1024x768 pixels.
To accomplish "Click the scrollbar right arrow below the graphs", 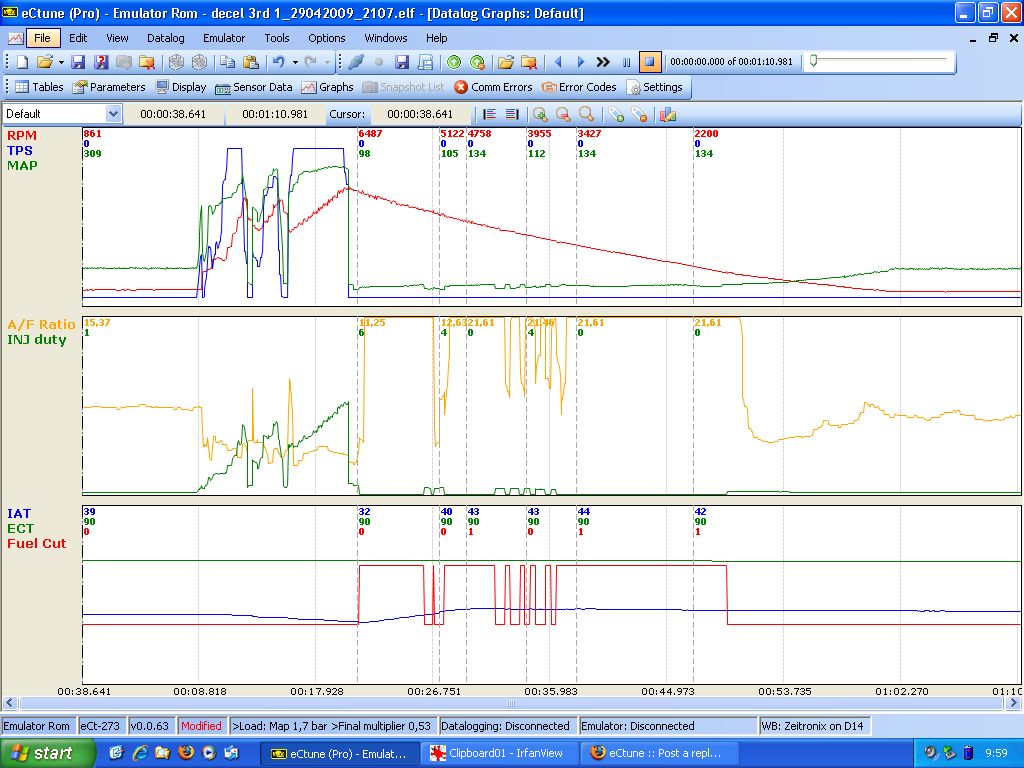I will [1014, 703].
